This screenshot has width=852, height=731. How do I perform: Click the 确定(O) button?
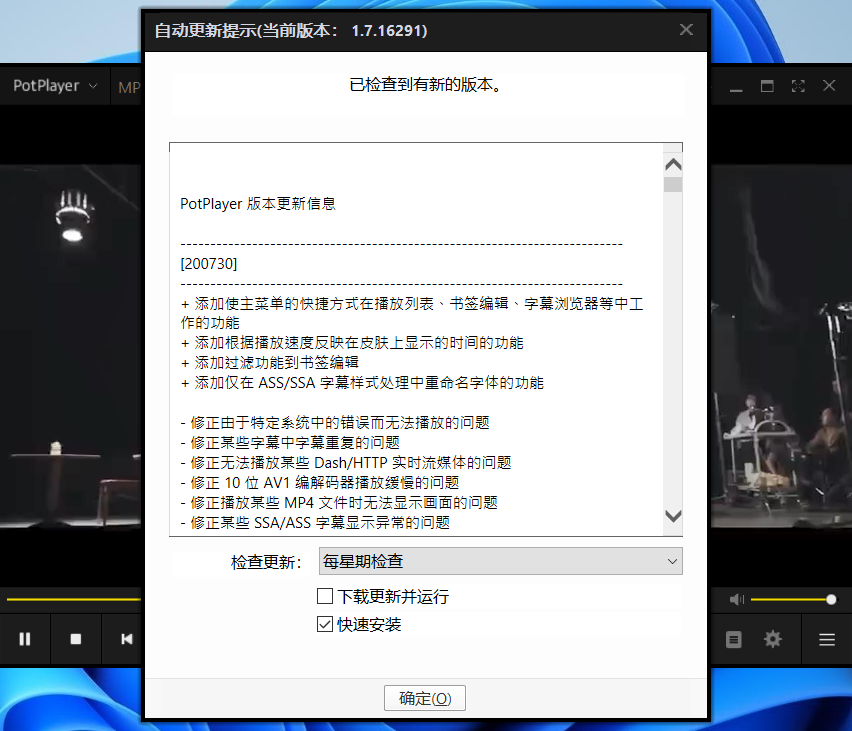(x=425, y=698)
